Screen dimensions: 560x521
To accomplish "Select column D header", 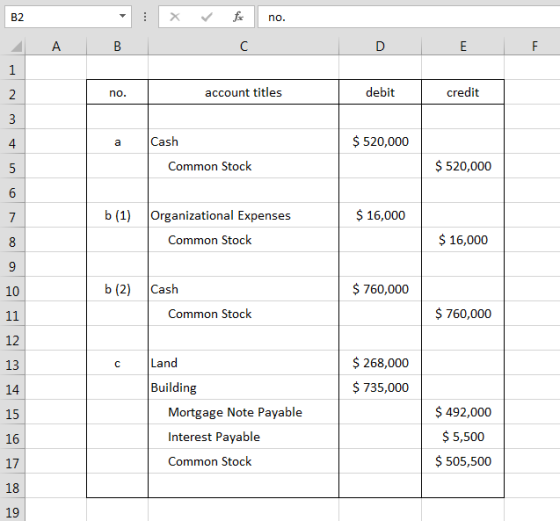I will pyautogui.click(x=380, y=46).
